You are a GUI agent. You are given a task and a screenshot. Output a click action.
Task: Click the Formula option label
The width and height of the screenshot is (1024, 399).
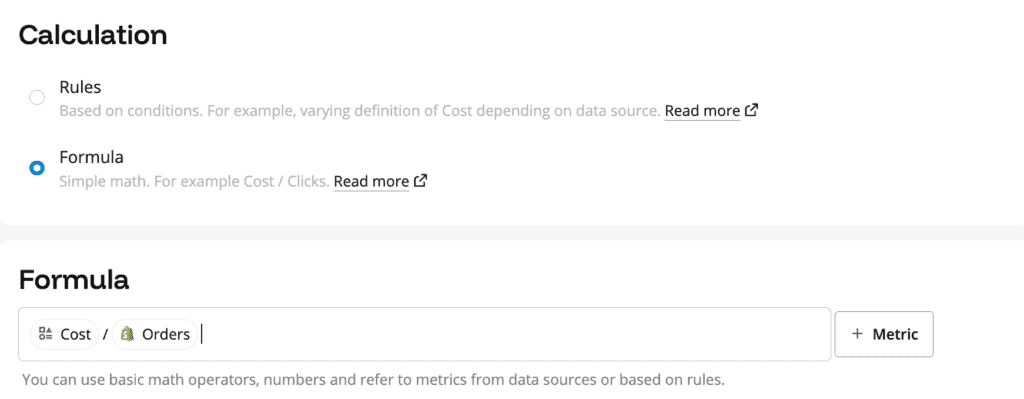click(x=91, y=157)
